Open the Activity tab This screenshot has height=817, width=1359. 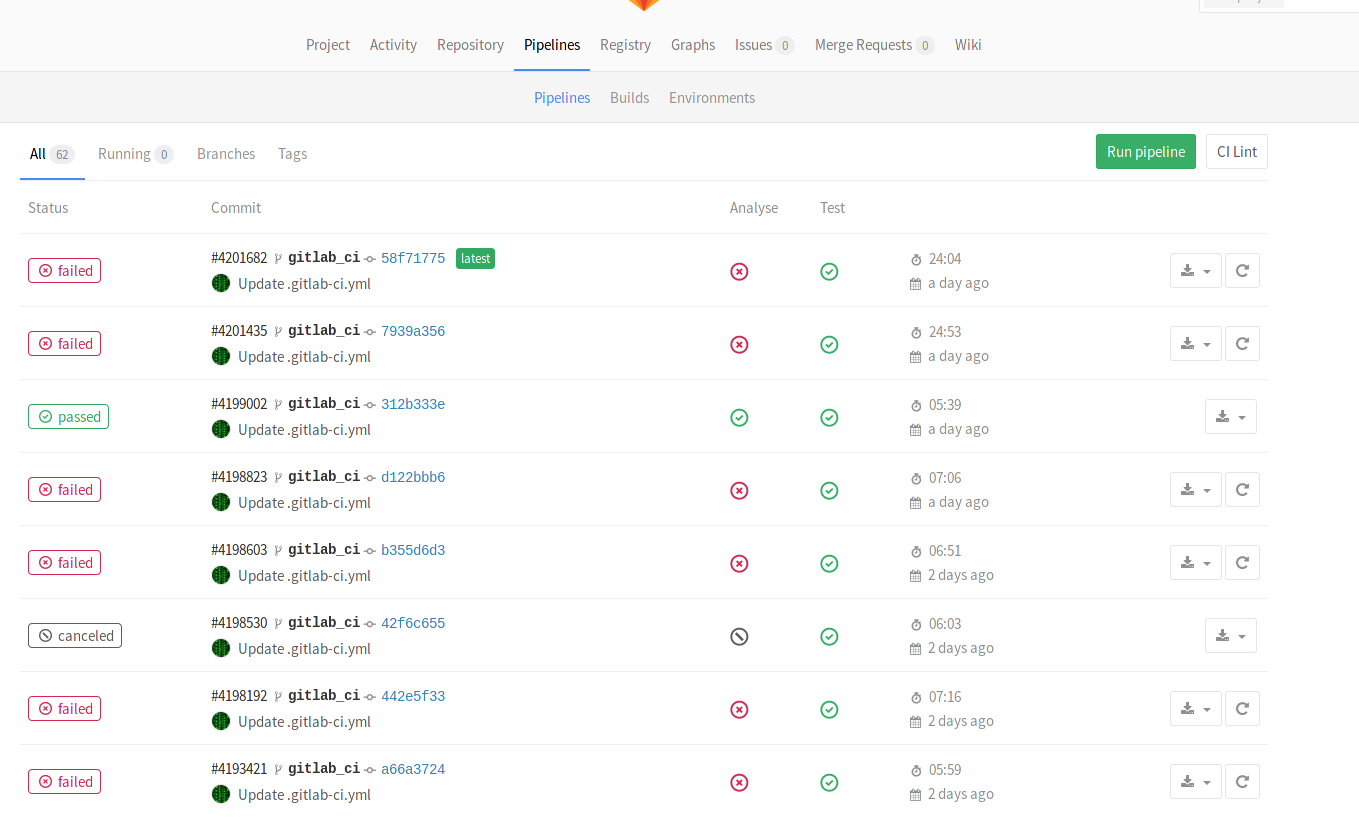tap(393, 45)
